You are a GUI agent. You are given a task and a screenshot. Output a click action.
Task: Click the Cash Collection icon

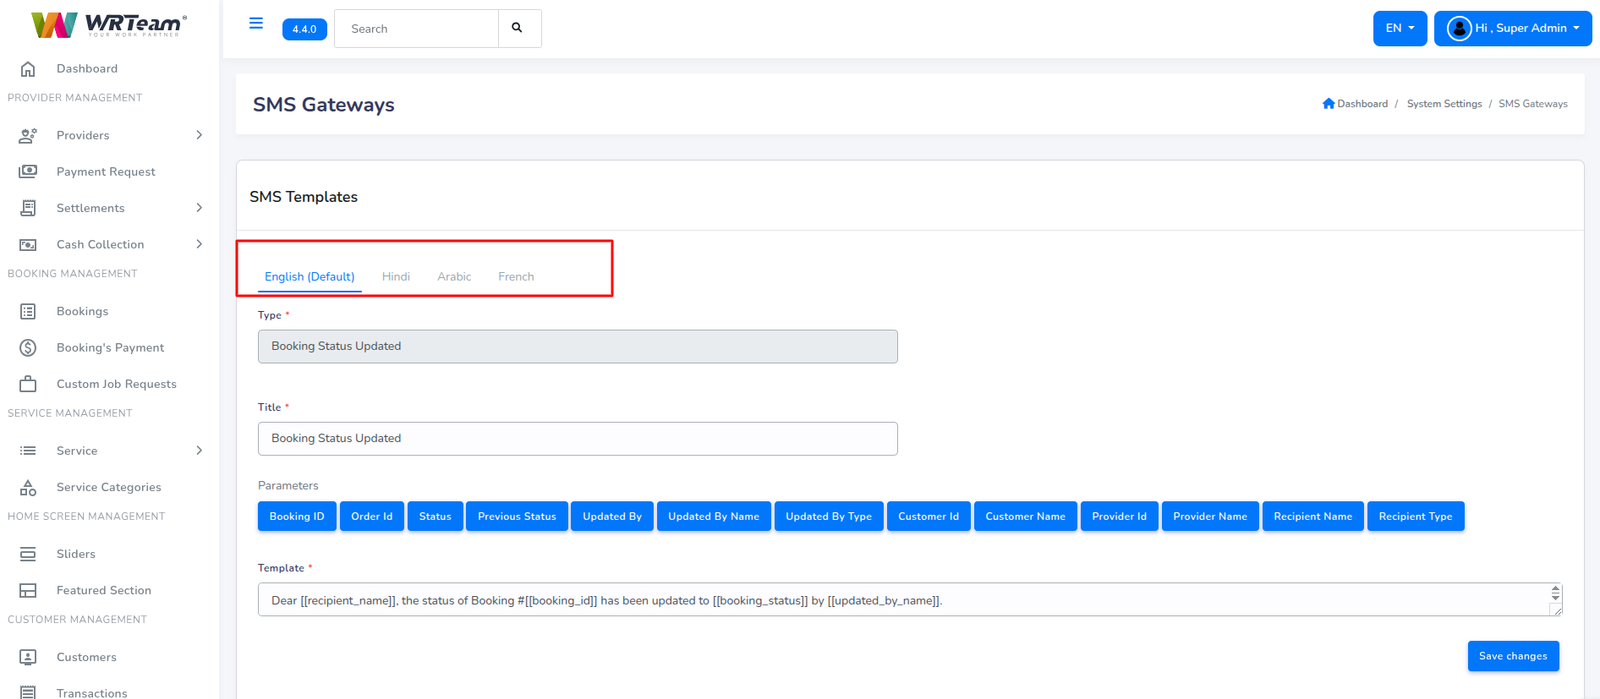point(28,244)
